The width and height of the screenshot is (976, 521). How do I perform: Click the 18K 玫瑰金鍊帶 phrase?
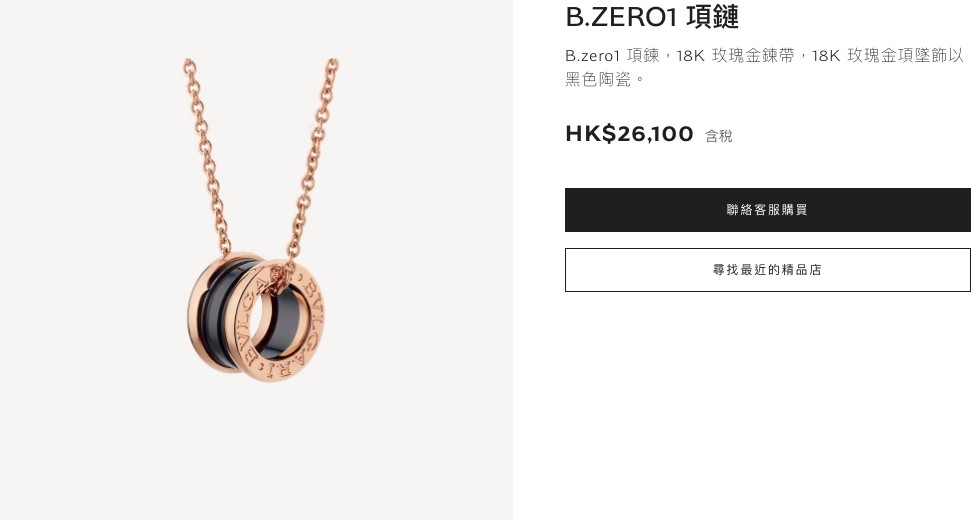[x=734, y=55]
